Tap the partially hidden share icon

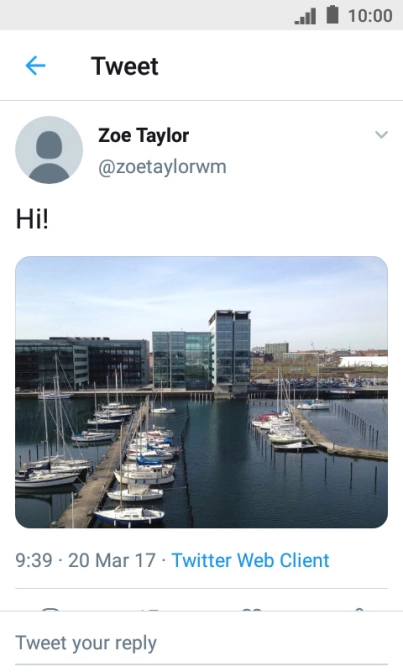(359, 609)
